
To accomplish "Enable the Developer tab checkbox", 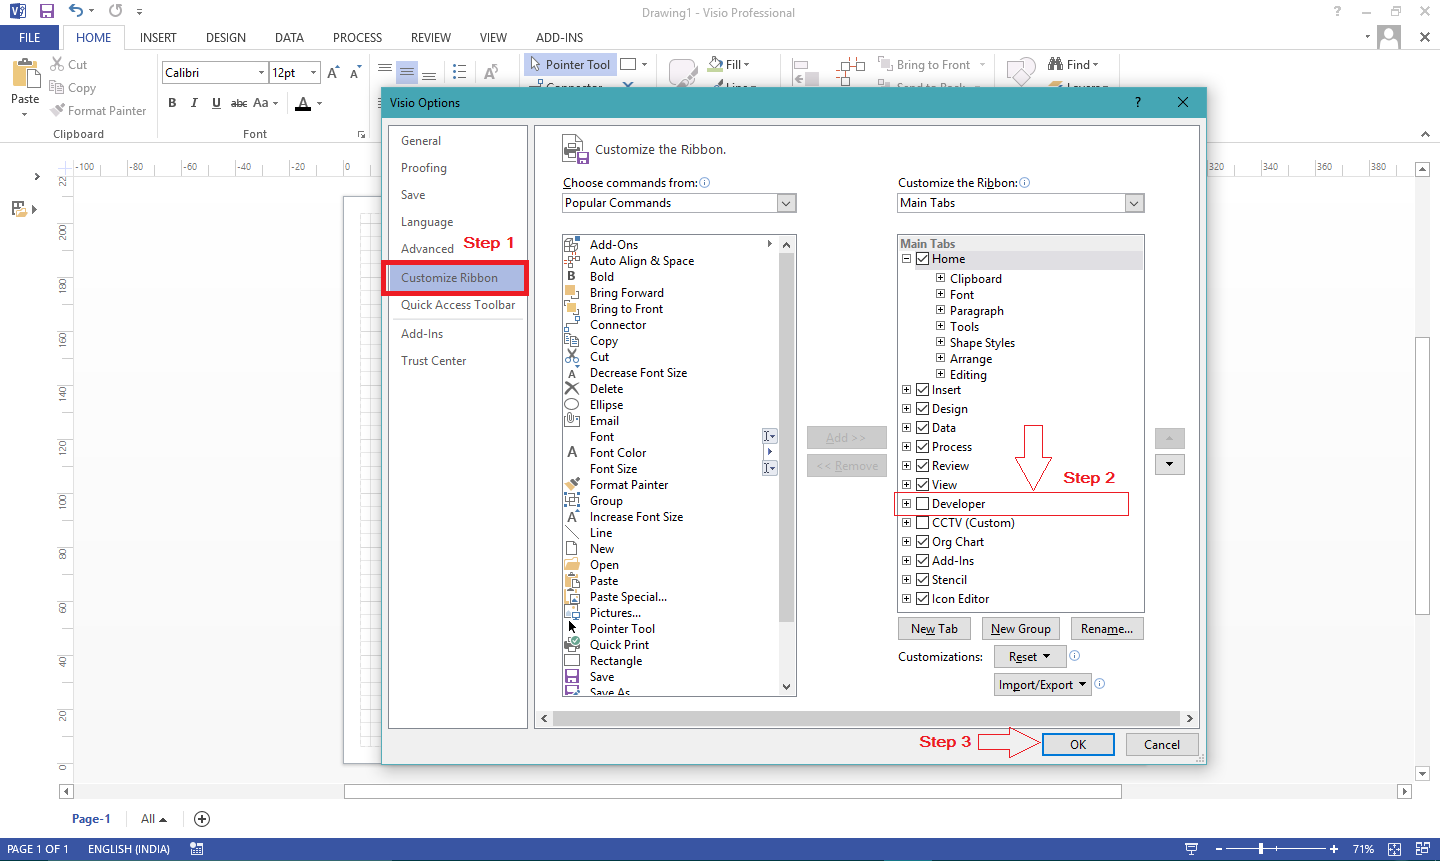I will click(x=922, y=503).
